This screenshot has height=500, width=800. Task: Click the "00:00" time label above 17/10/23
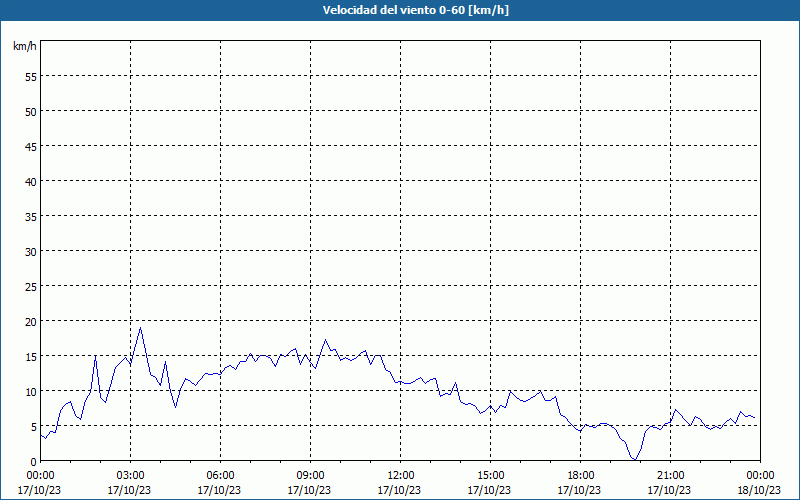[x=40, y=476]
